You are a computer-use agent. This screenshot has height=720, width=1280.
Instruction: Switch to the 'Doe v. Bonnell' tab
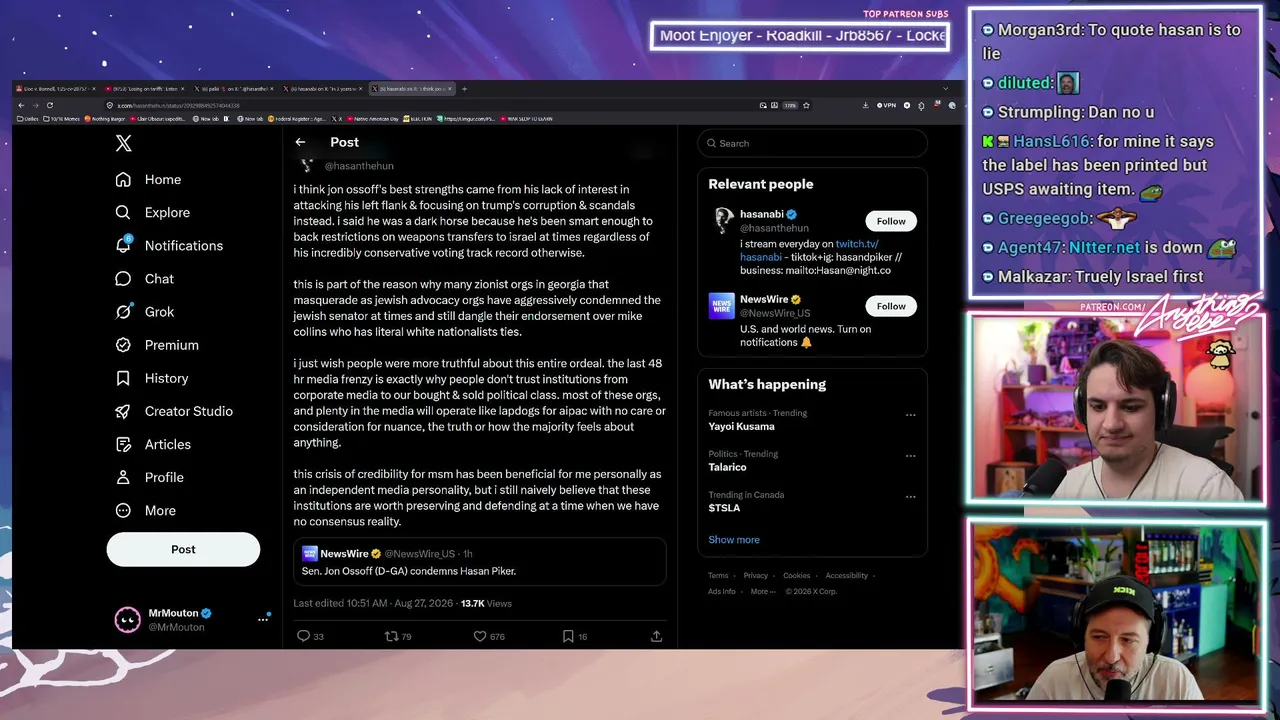(54, 89)
